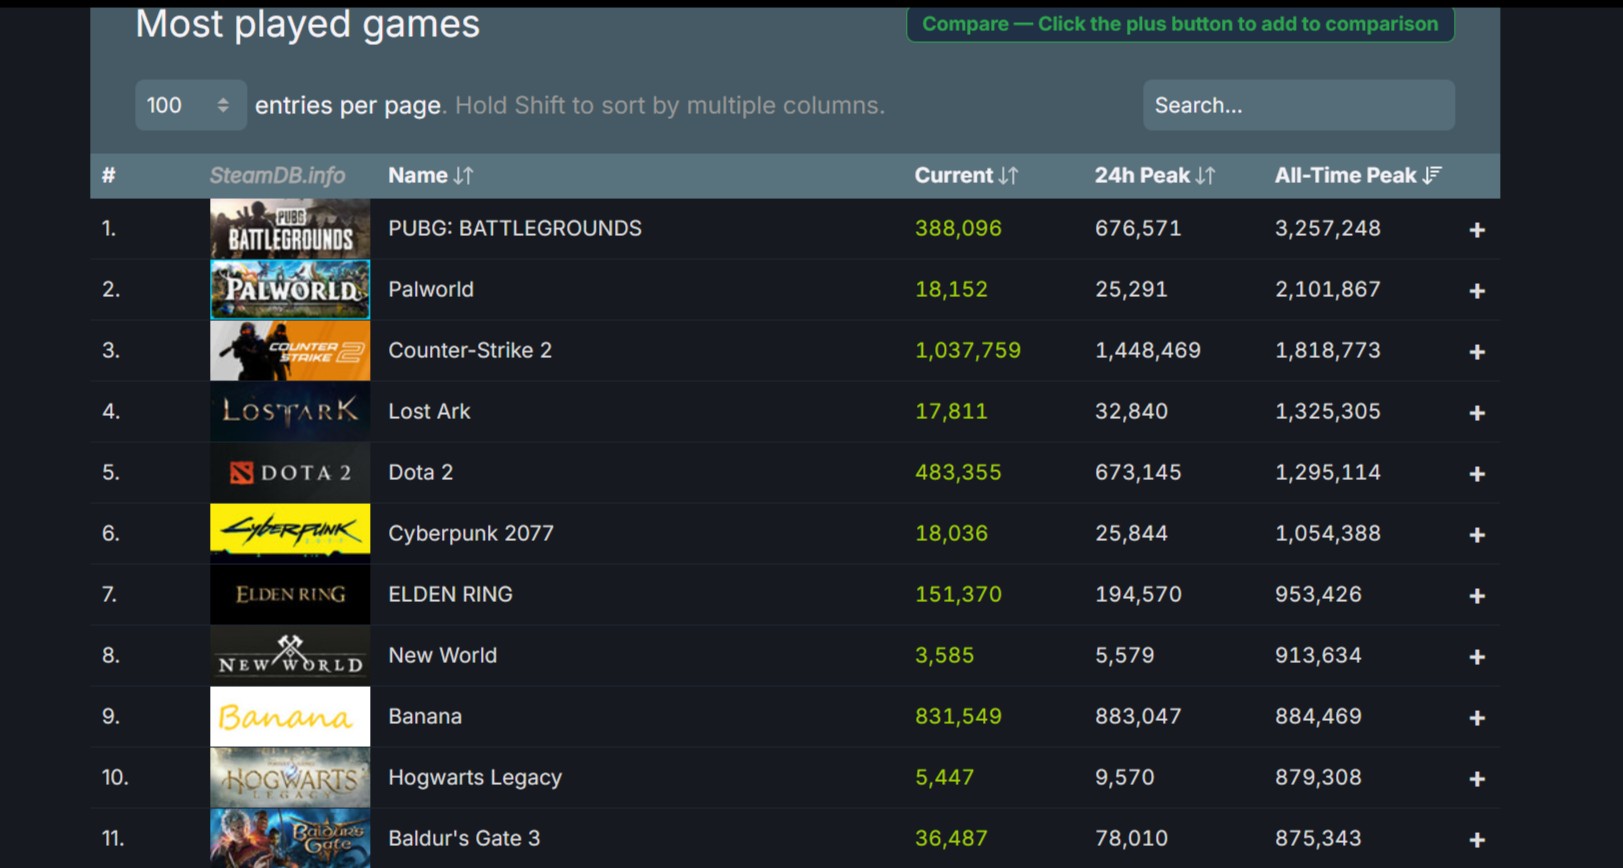This screenshot has width=1623, height=868.
Task: Click current players value 388,096
Action: (x=958, y=229)
